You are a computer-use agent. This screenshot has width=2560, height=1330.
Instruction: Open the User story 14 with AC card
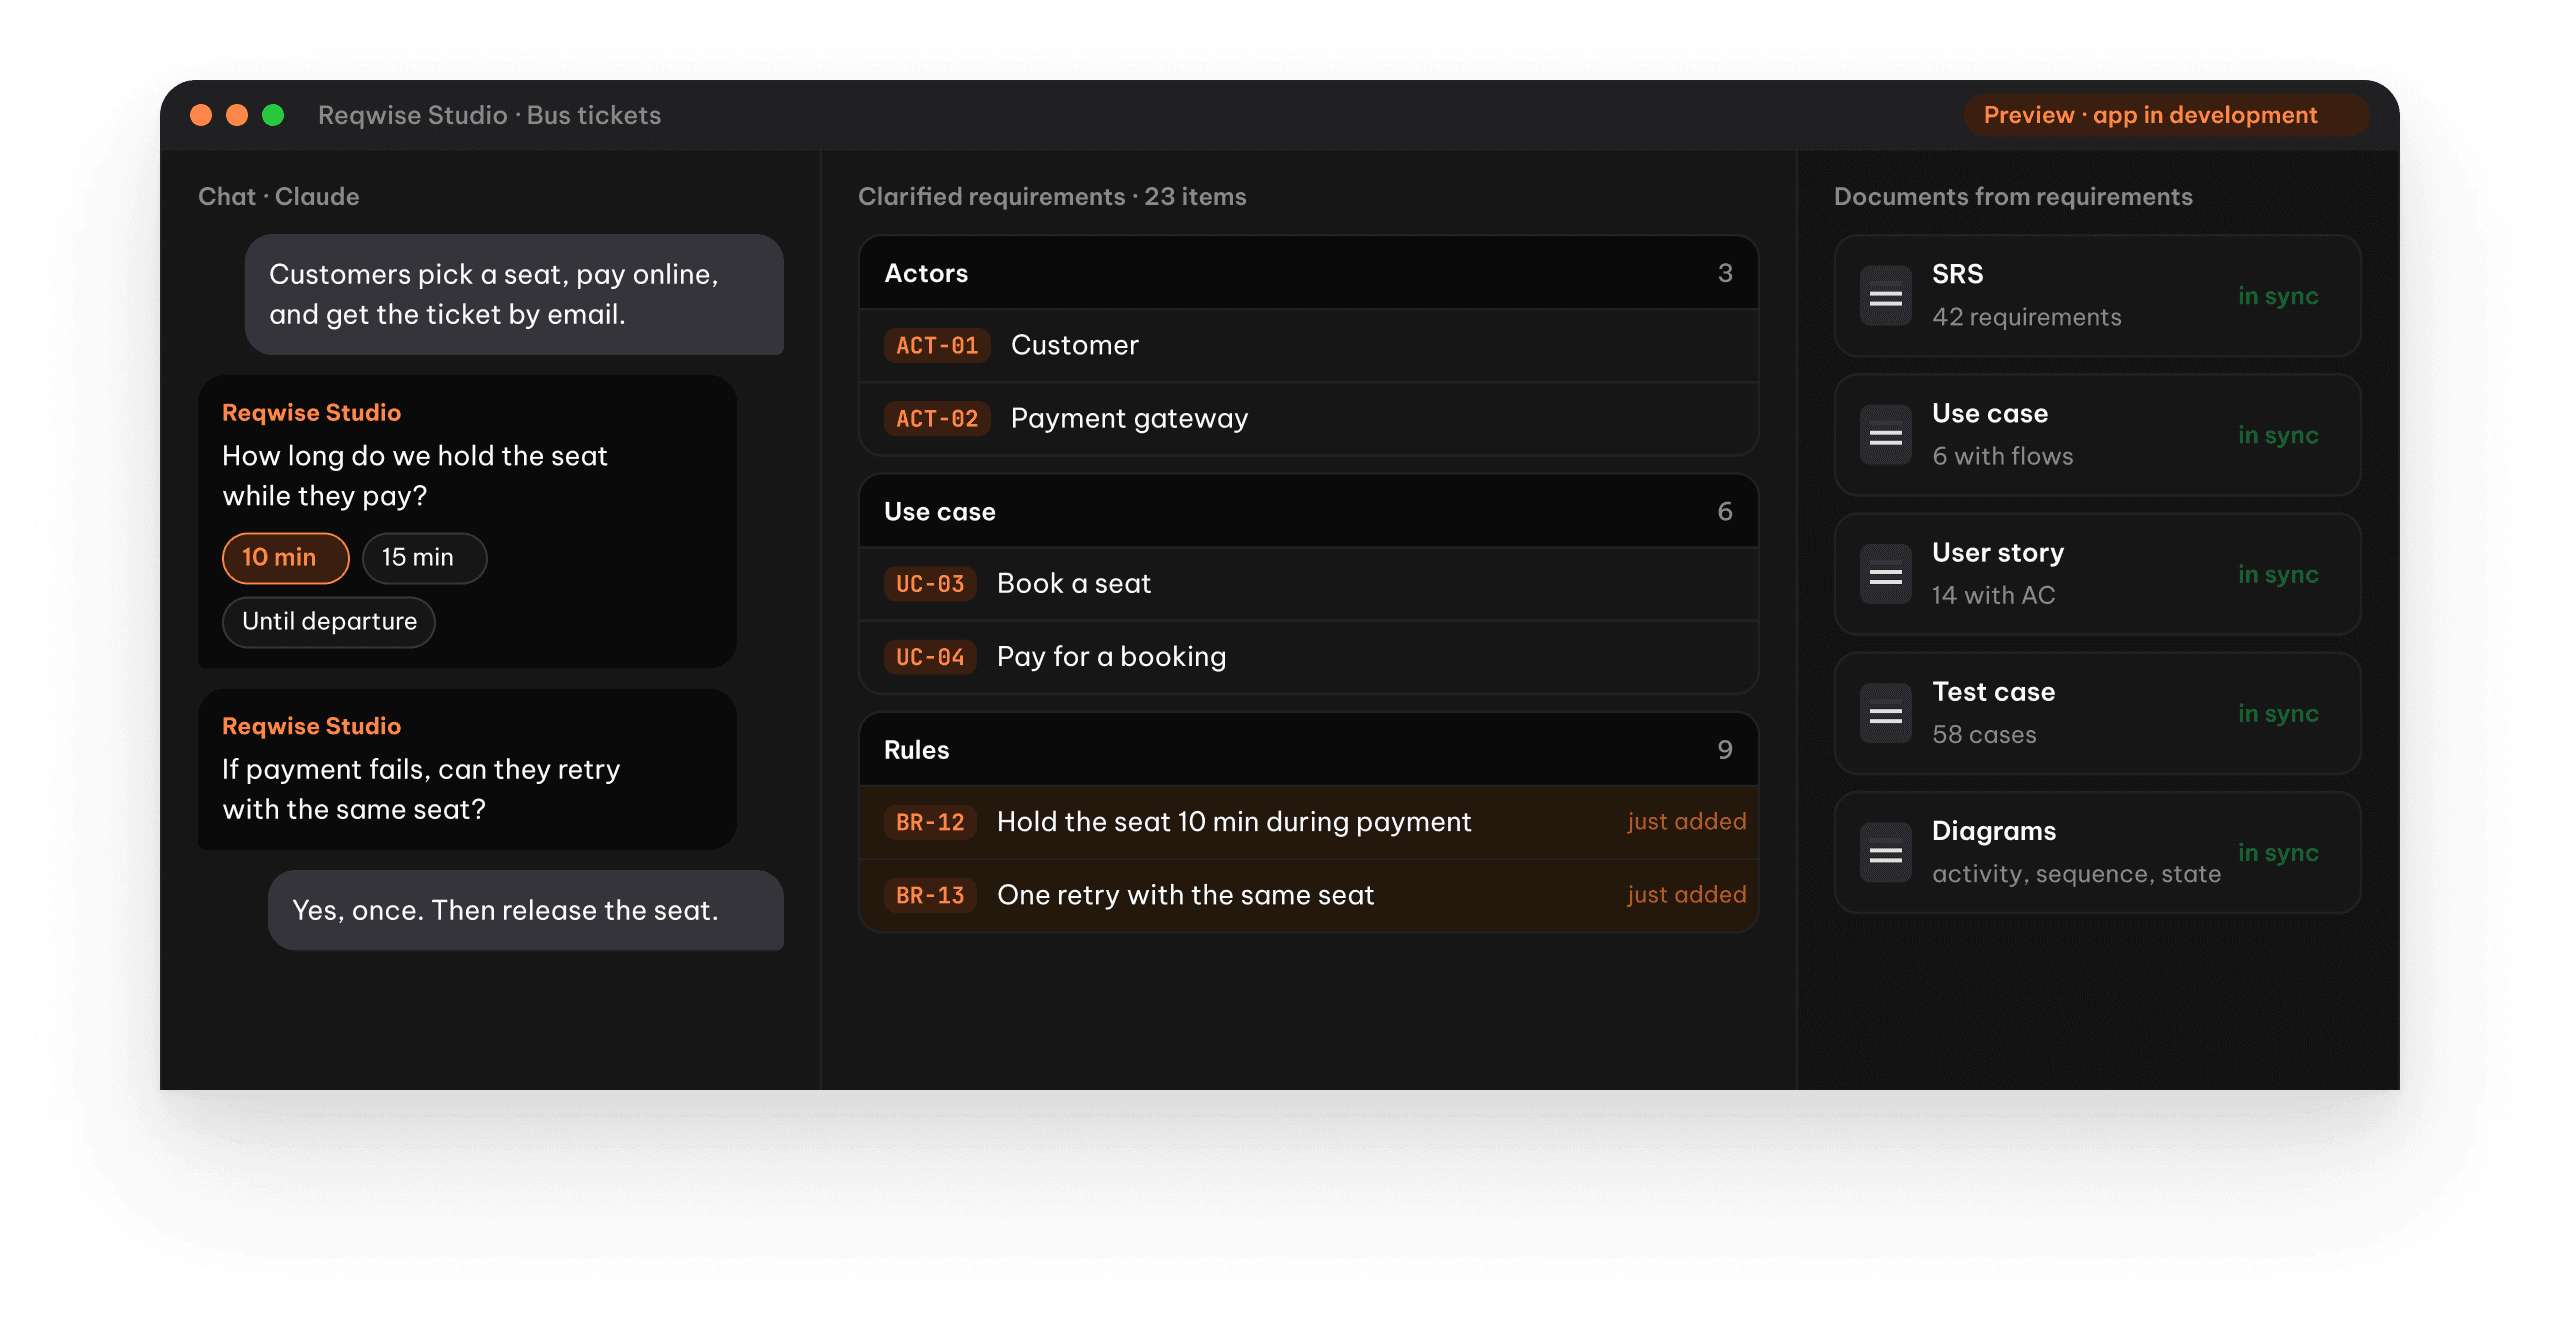coord(2097,574)
